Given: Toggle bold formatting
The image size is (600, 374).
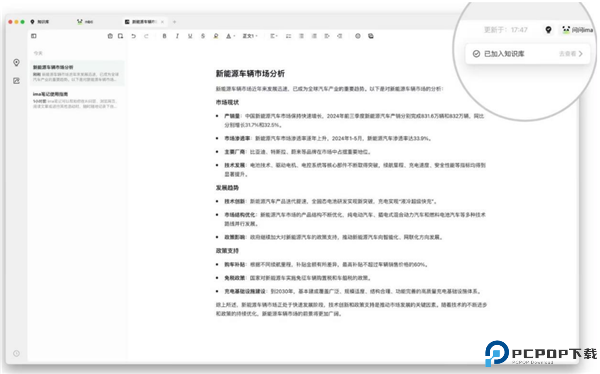Looking at the screenshot, I should [165, 36].
